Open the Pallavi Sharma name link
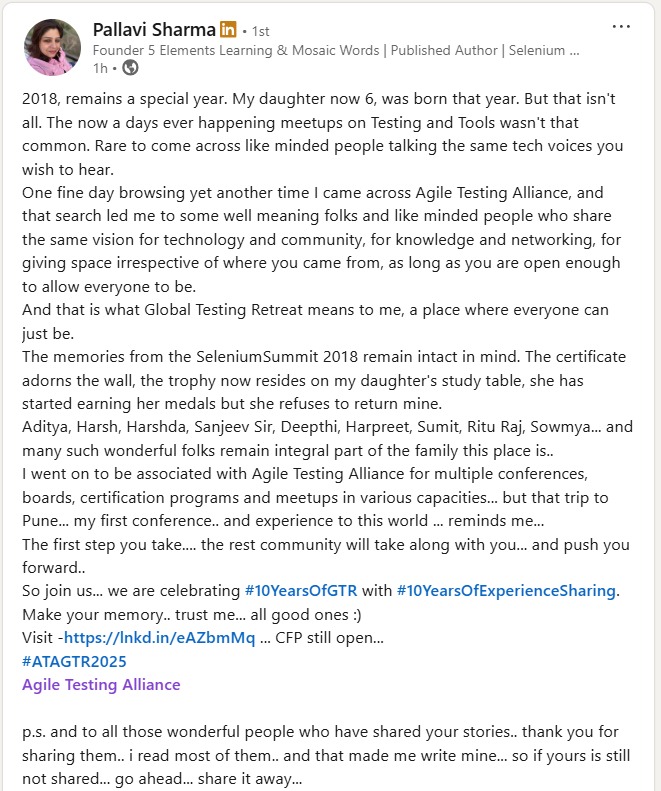 (153, 30)
